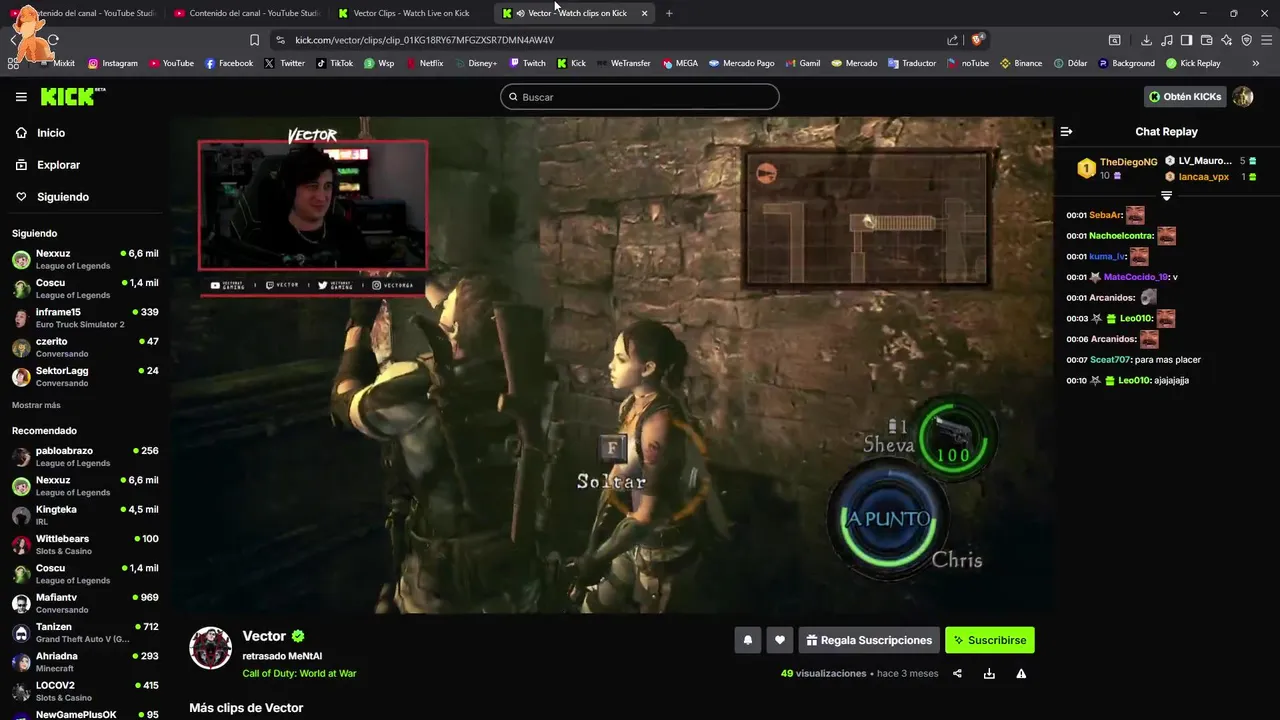1280x720 pixels.
Task: Open a new browser tab
Action: click(669, 13)
